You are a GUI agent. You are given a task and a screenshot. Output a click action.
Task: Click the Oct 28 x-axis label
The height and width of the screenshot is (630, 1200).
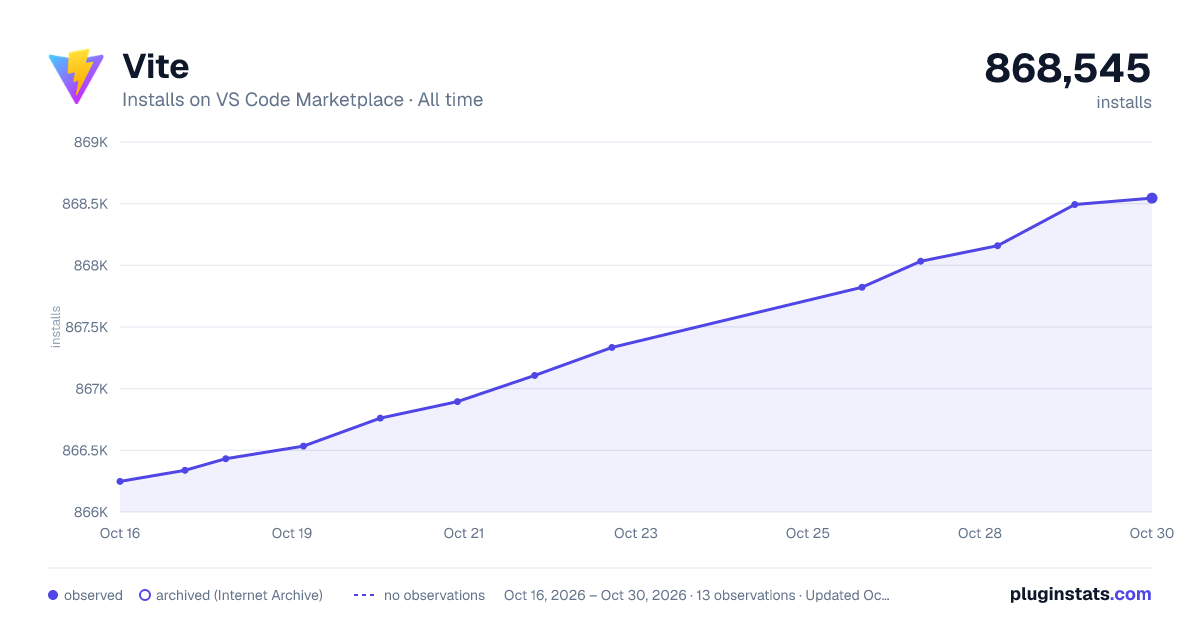[x=980, y=533]
